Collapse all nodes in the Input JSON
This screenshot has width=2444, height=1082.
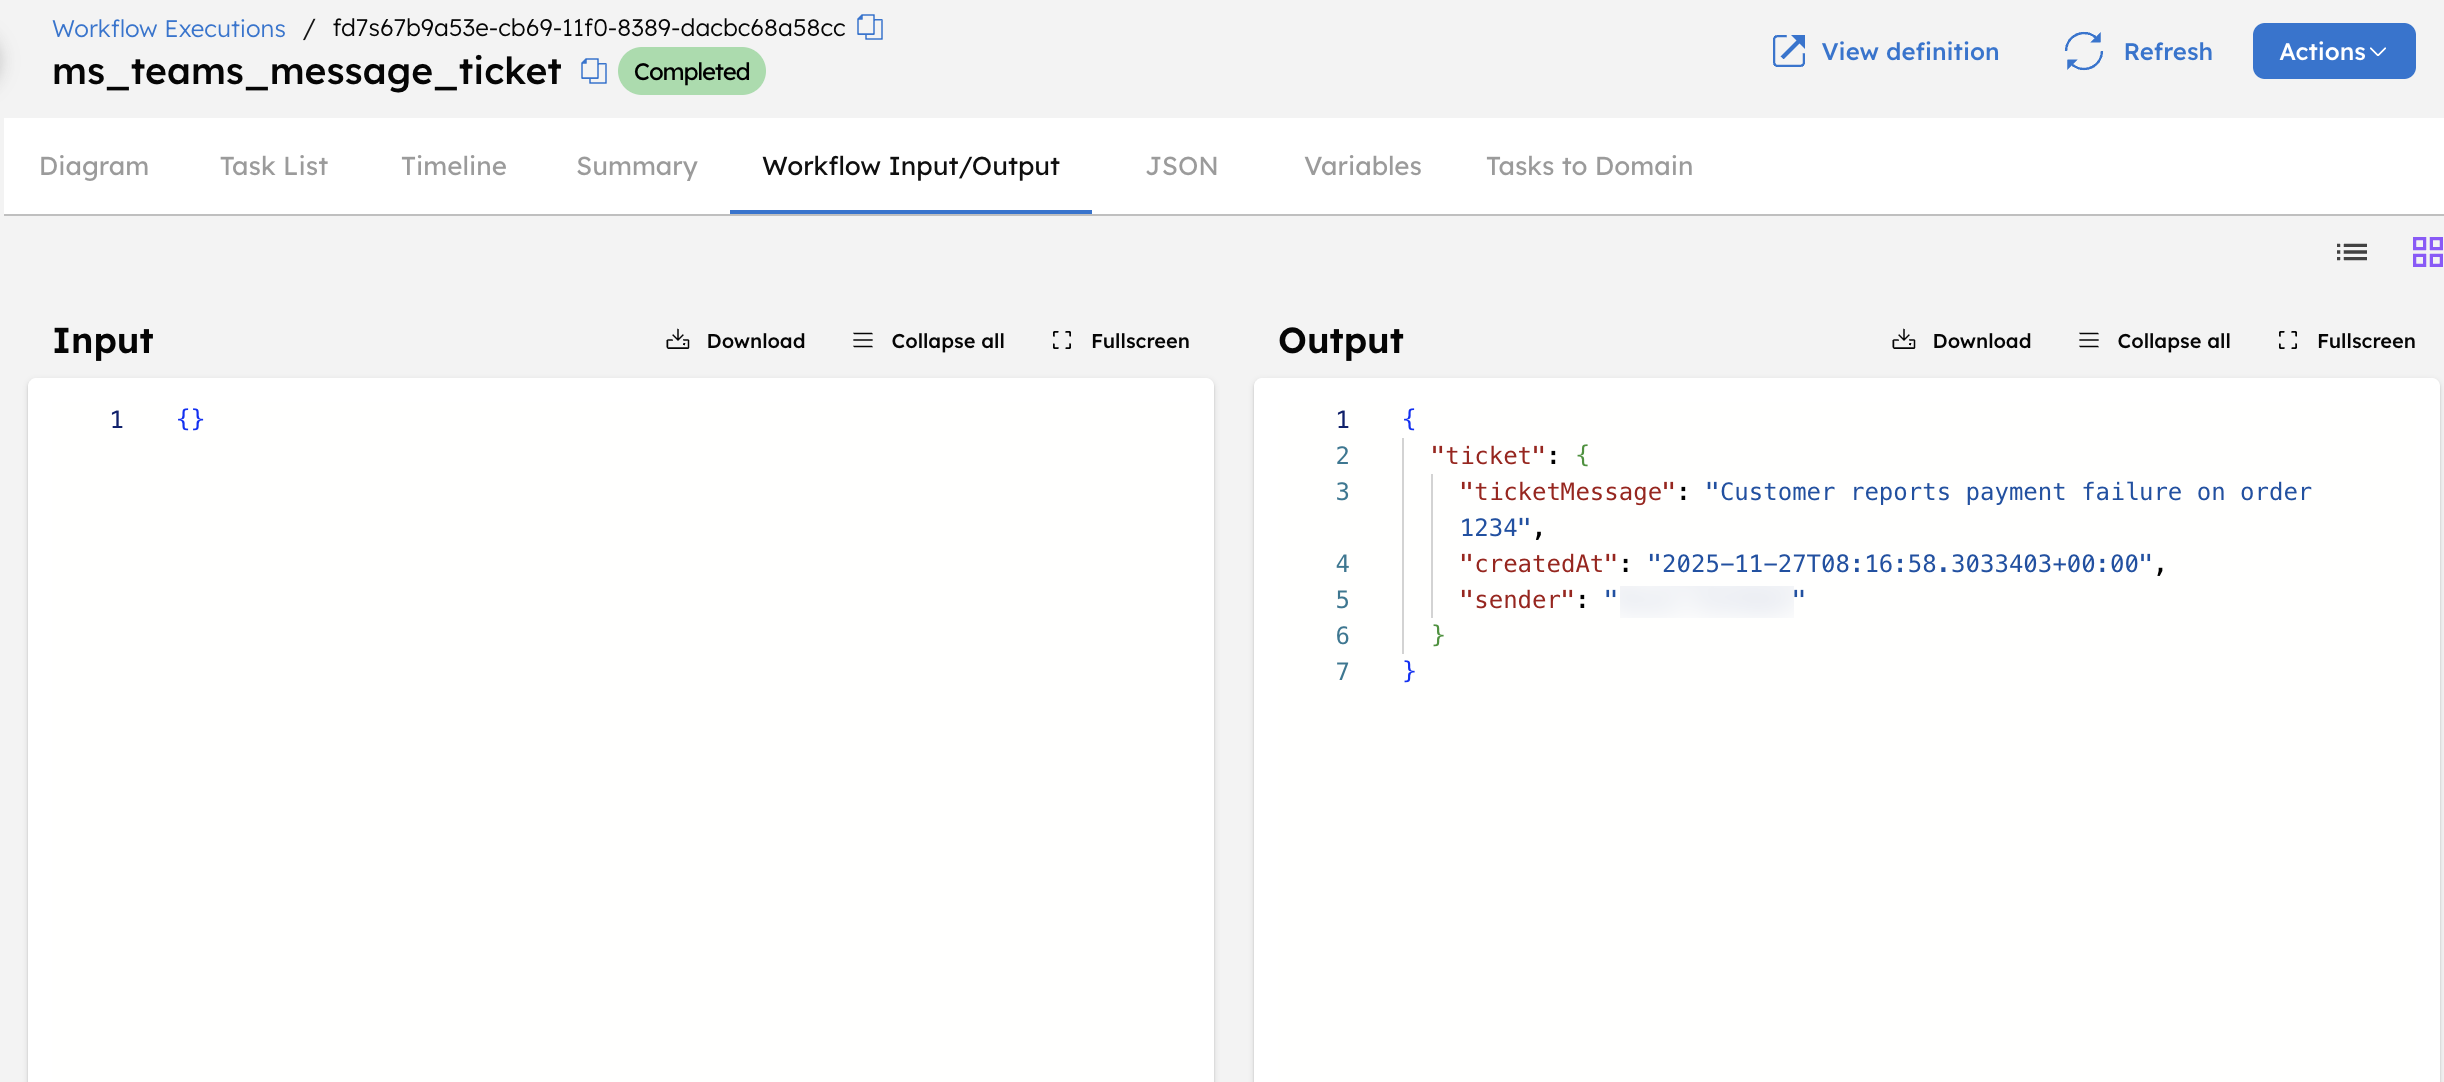(928, 340)
